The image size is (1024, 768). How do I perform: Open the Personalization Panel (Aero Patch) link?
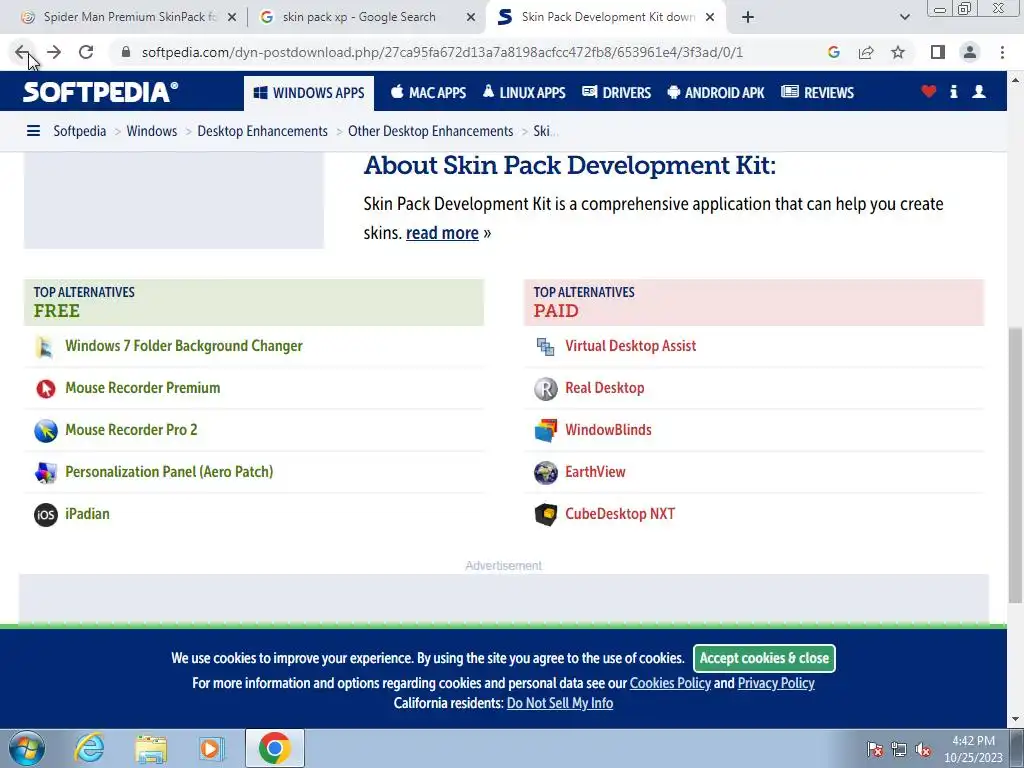pyautogui.click(x=169, y=472)
